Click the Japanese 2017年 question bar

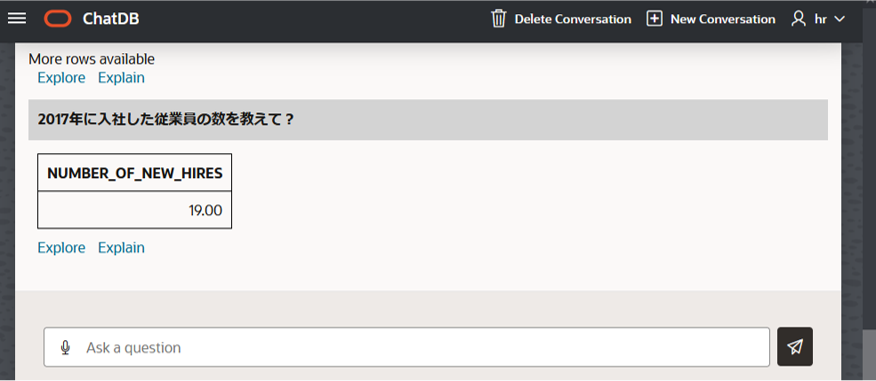point(428,120)
